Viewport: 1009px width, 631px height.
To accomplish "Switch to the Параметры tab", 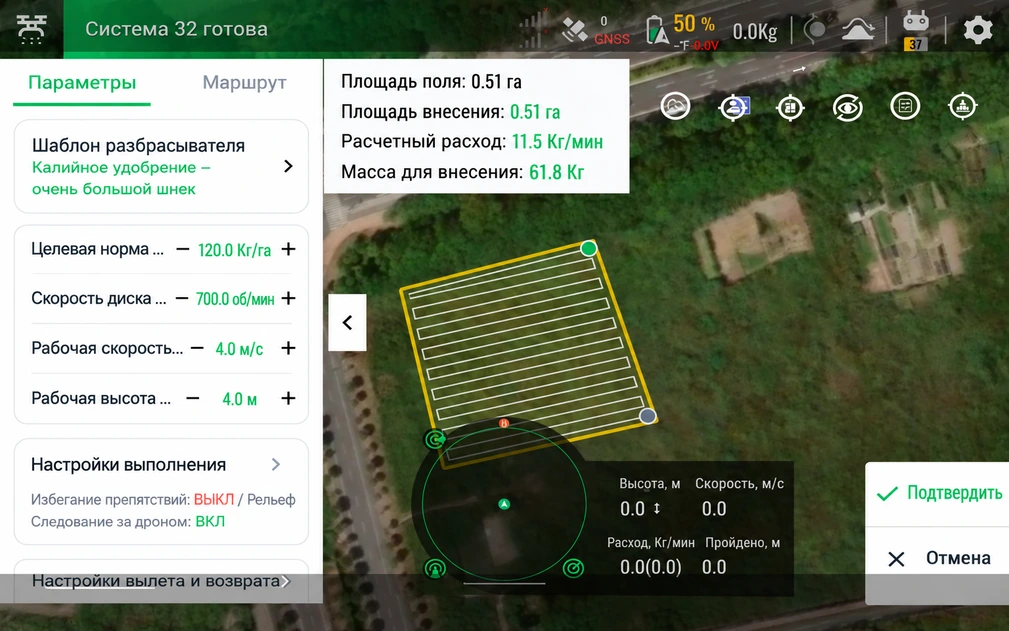I will (82, 83).
